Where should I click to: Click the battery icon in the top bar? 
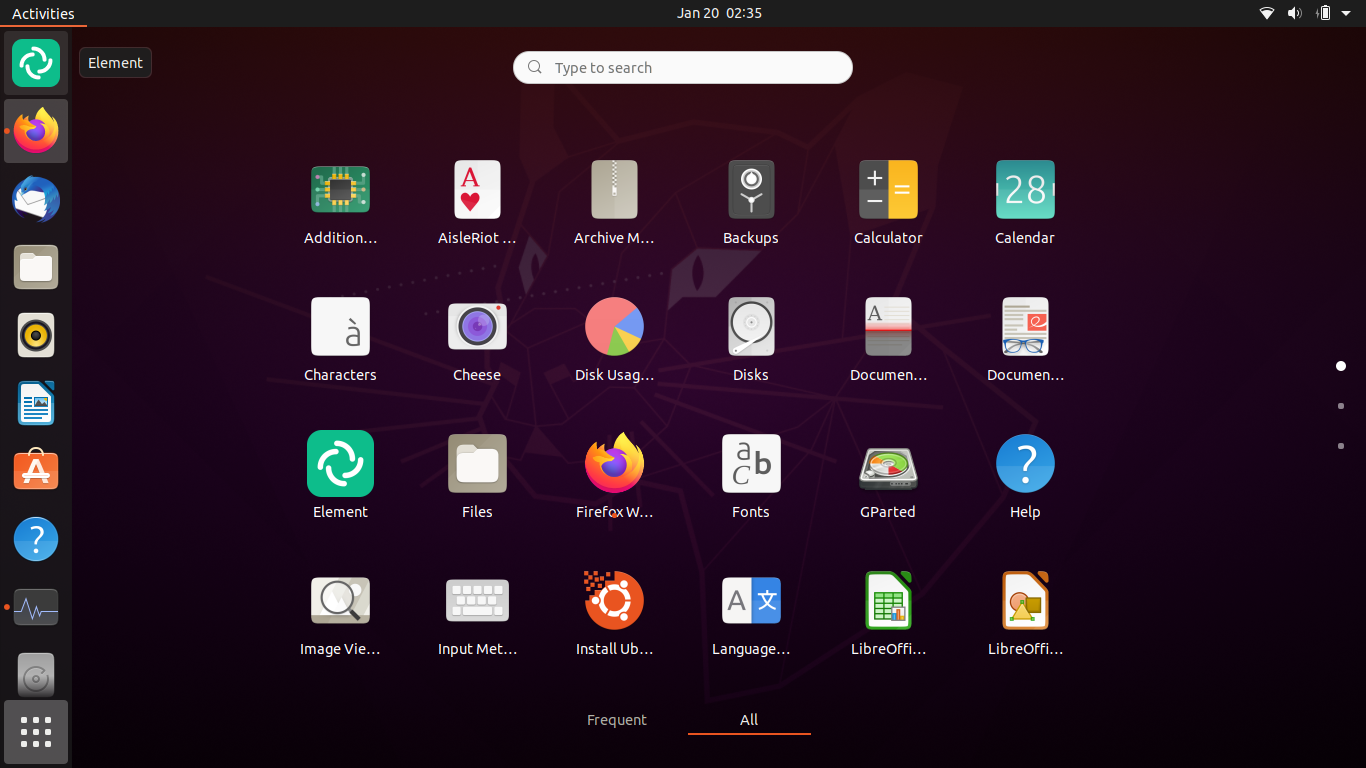pos(1324,13)
